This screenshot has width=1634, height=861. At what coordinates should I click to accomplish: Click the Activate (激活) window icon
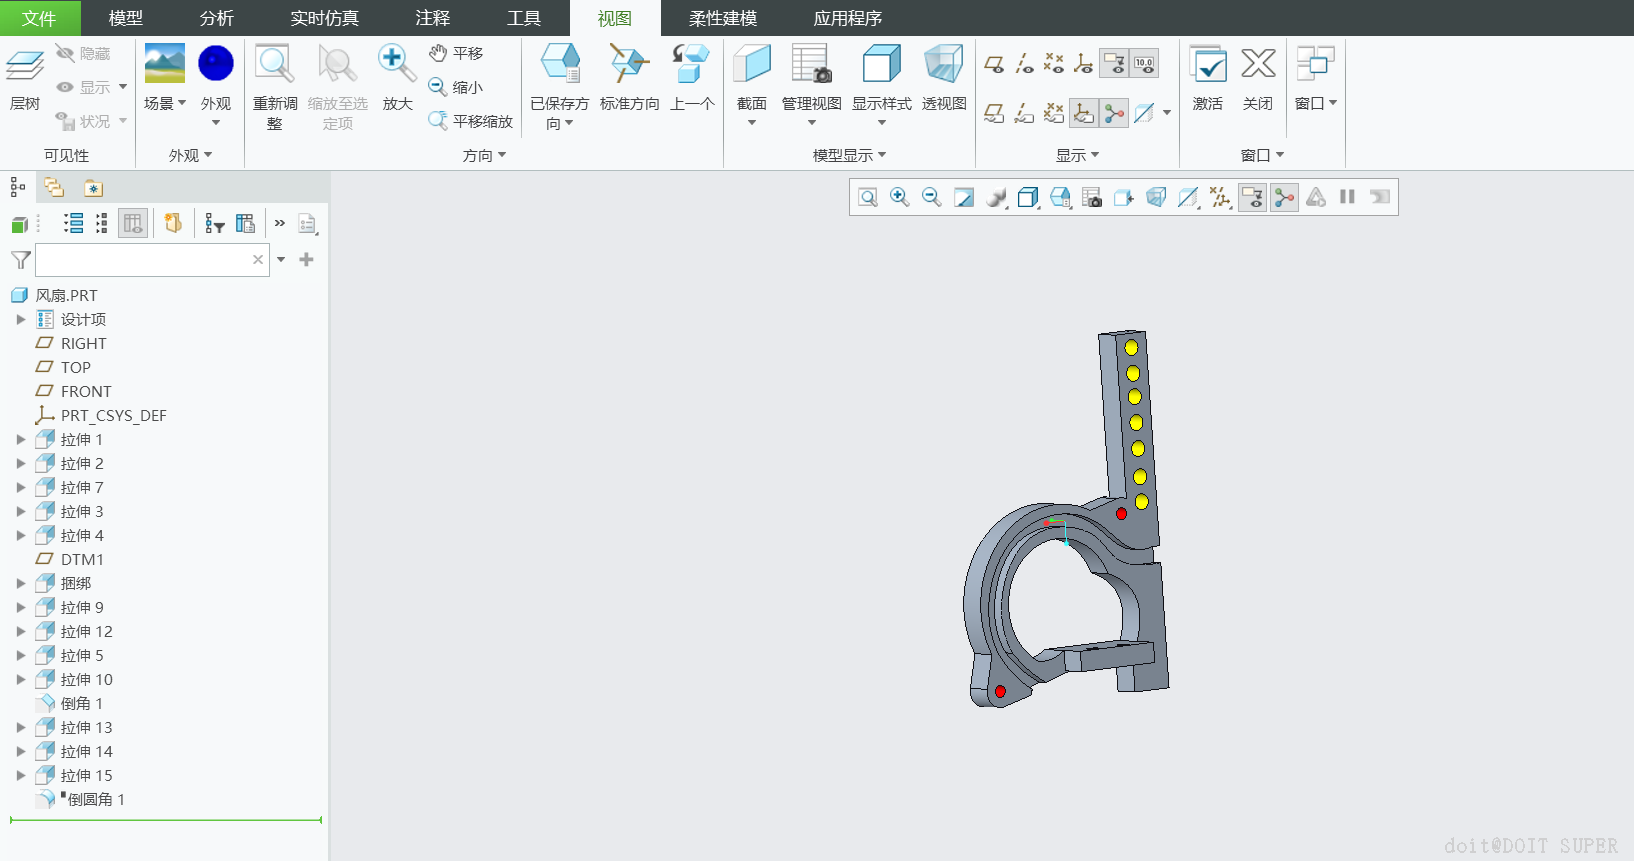tap(1208, 65)
